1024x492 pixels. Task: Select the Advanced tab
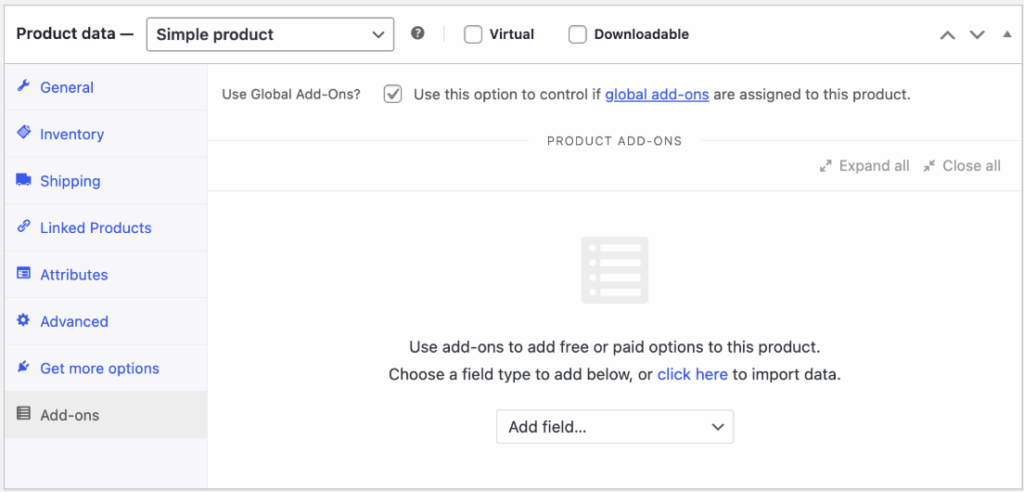pyautogui.click(x=106, y=321)
